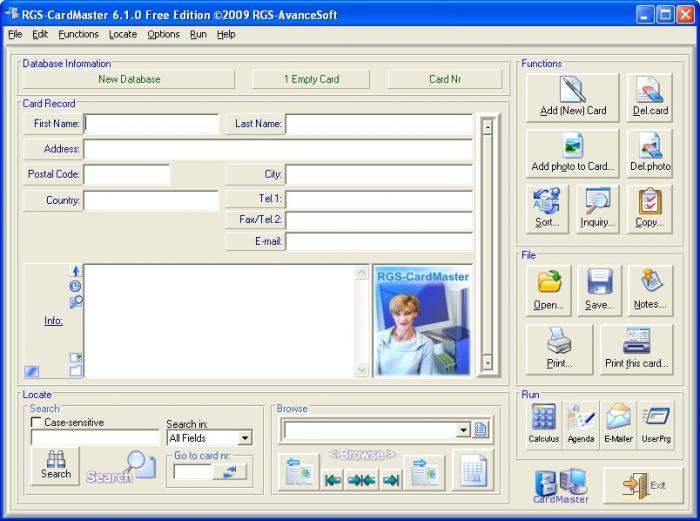Click in the Tel.1 field
This screenshot has height=521, width=700.
[379, 199]
